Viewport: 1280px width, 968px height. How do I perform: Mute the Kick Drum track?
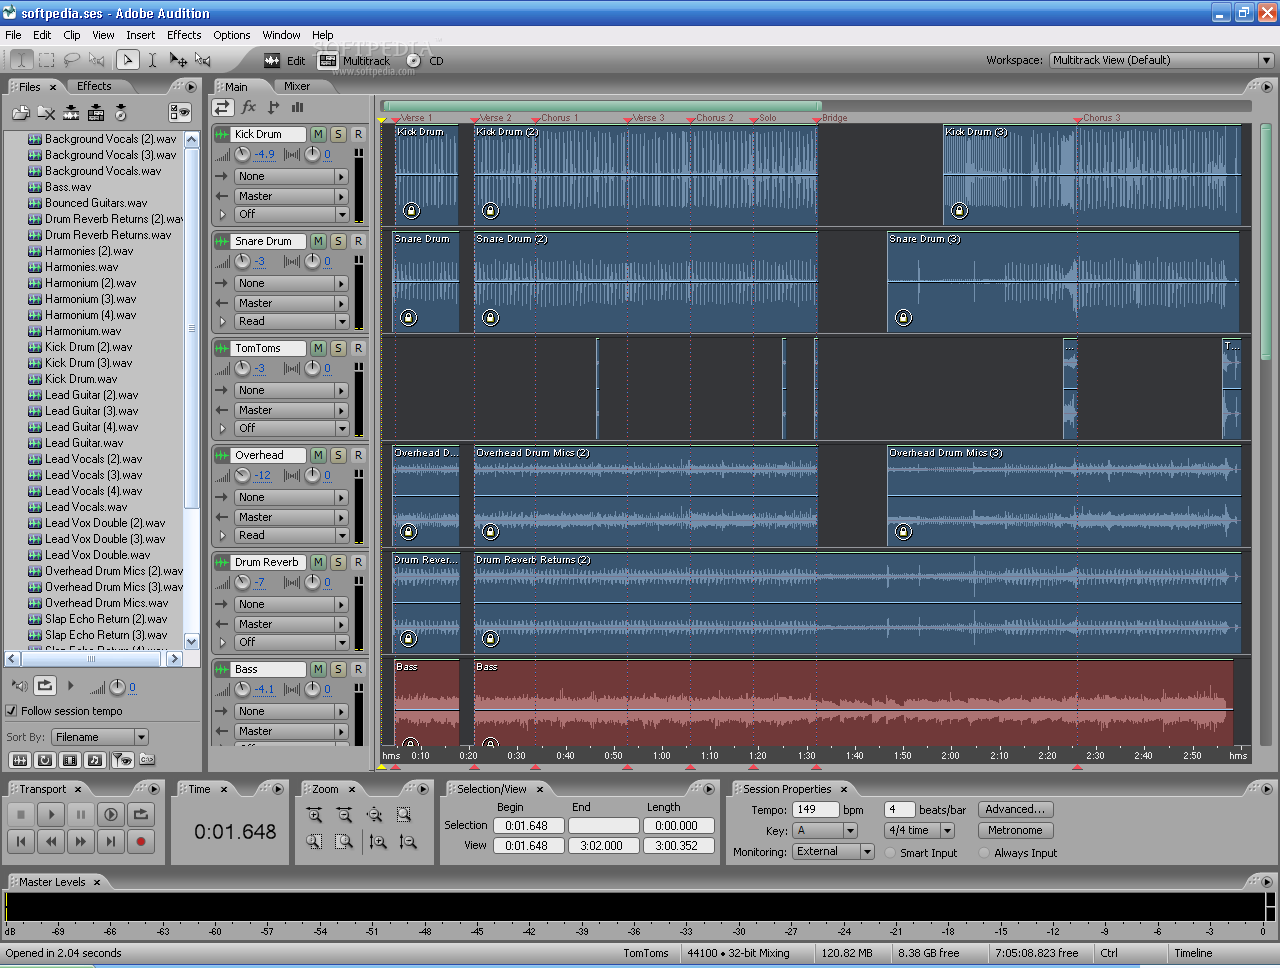coord(318,134)
